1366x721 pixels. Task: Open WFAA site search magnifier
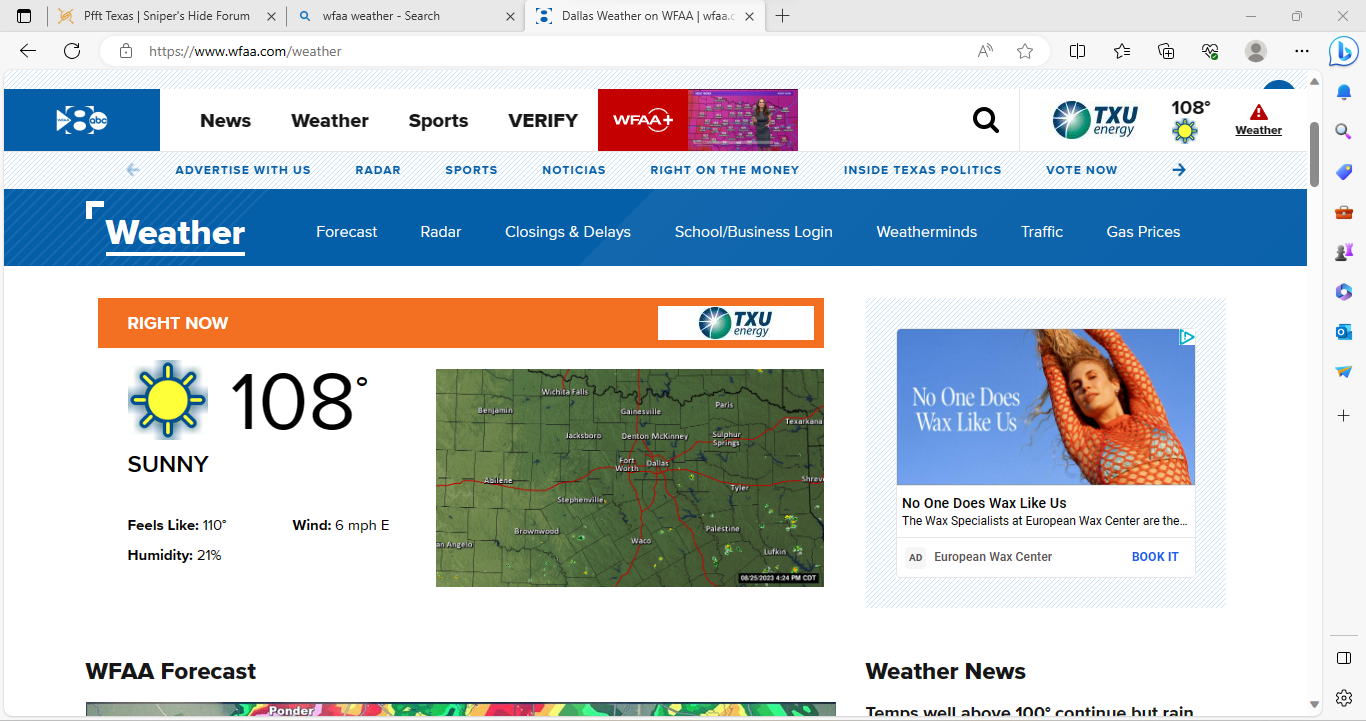[986, 121]
